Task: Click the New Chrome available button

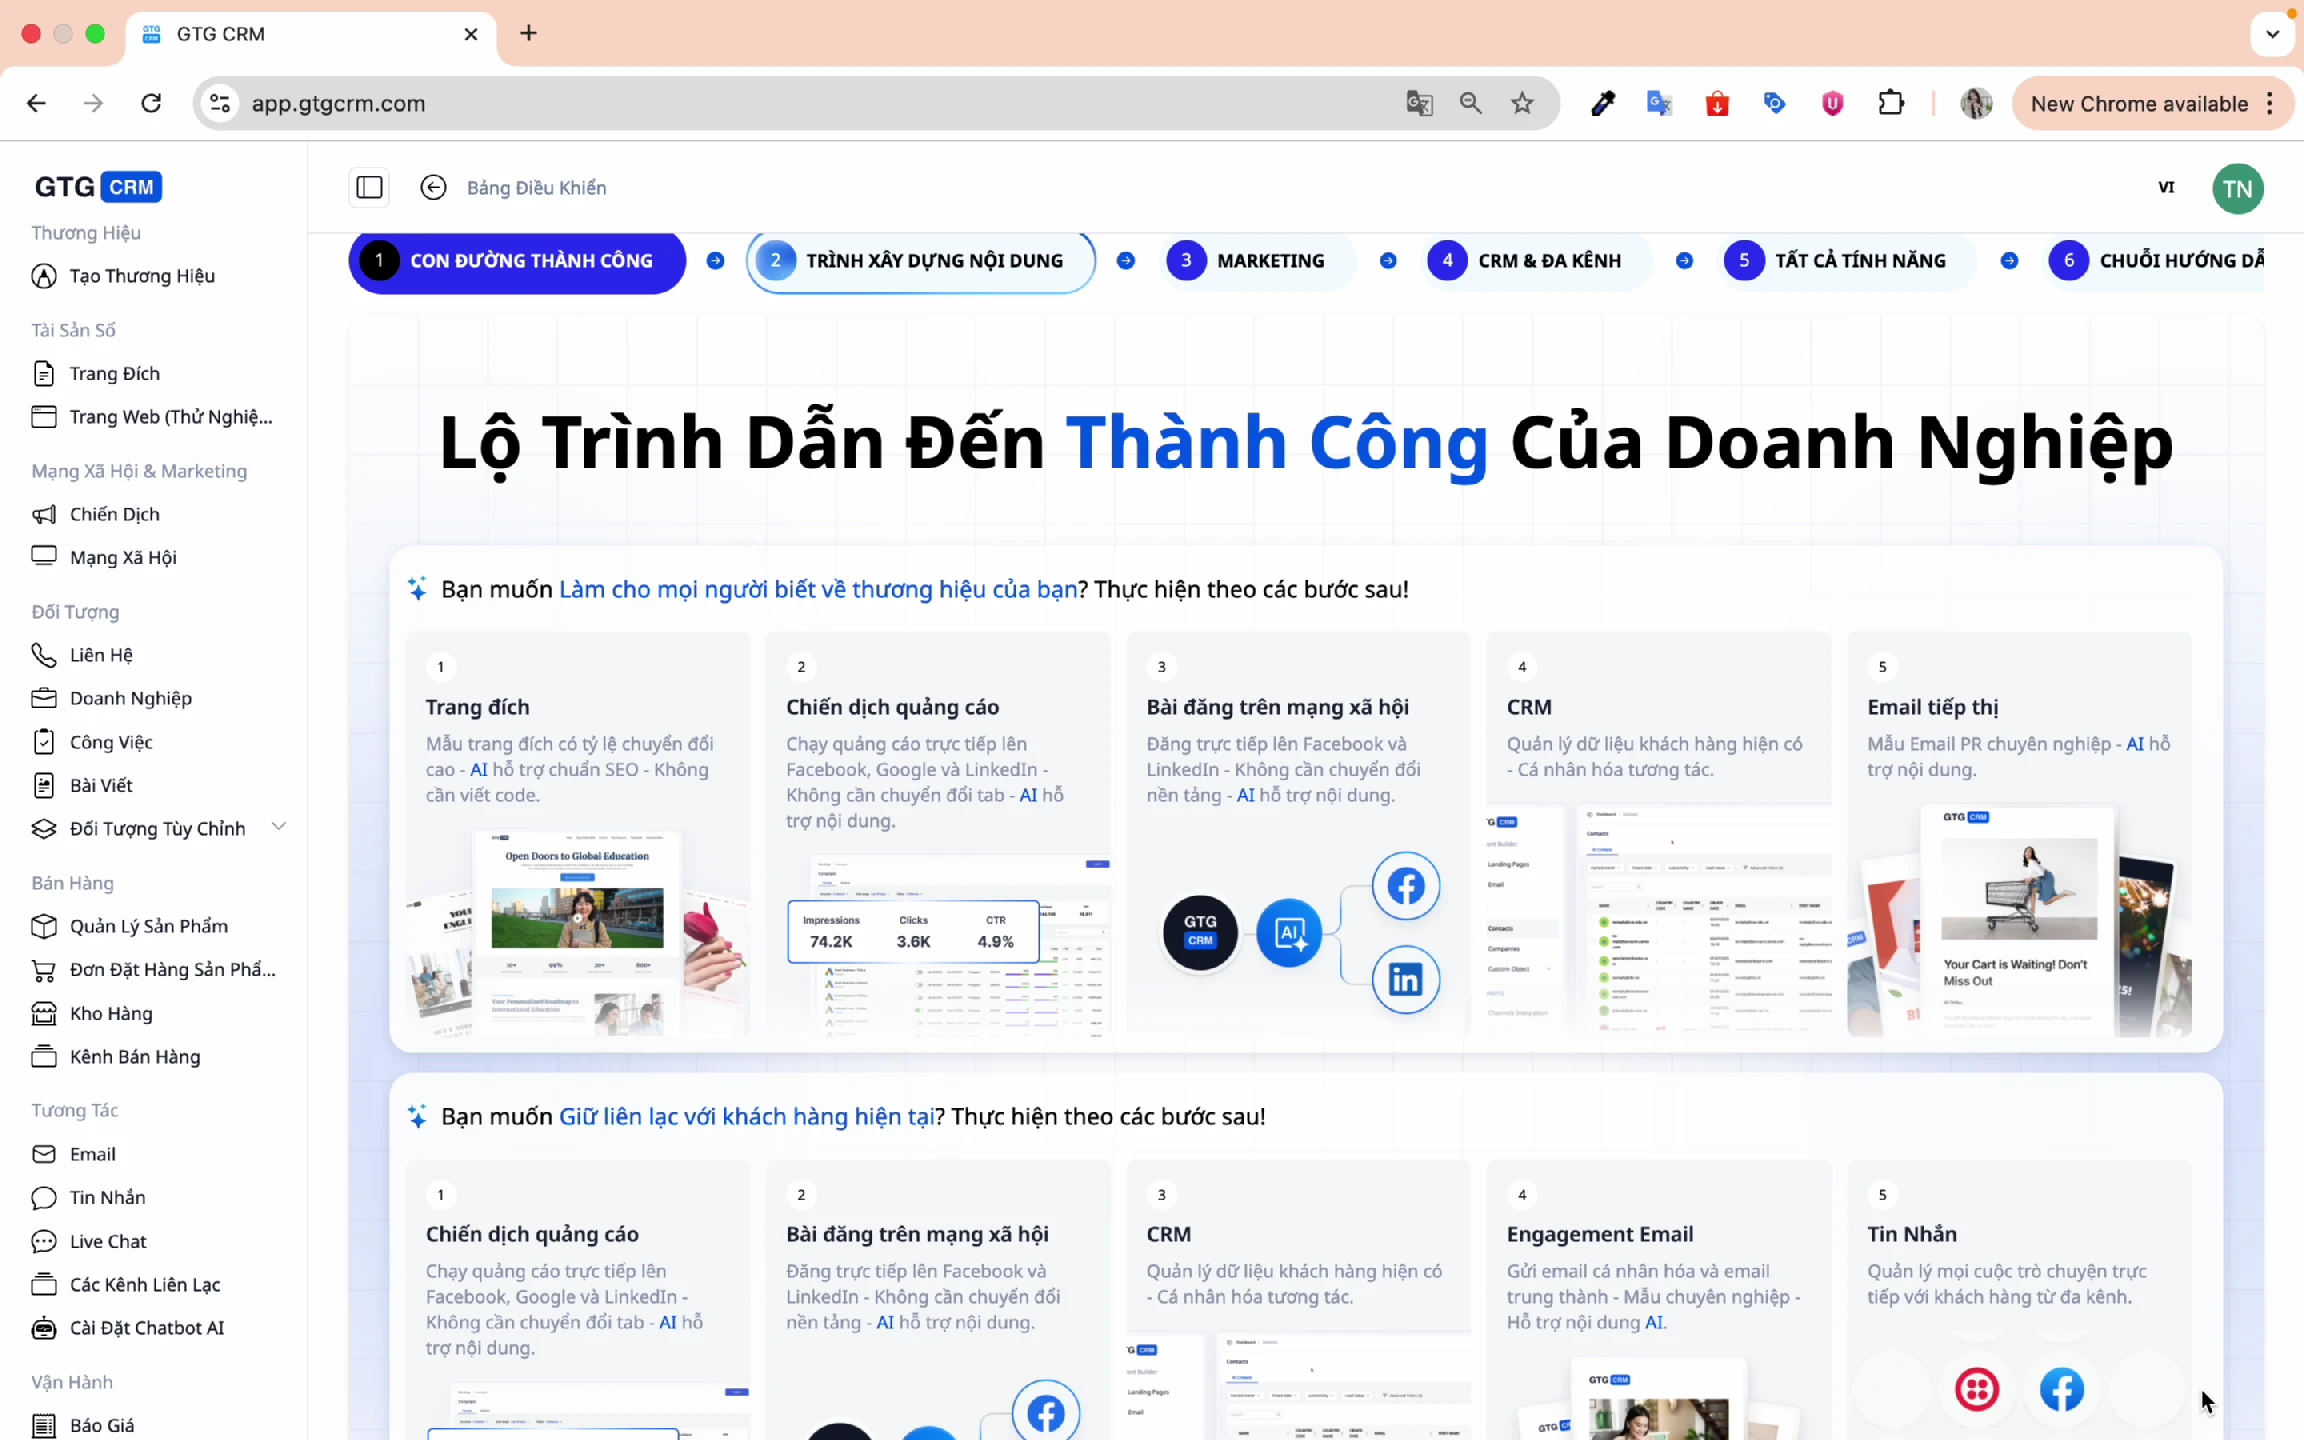Action: (2140, 103)
